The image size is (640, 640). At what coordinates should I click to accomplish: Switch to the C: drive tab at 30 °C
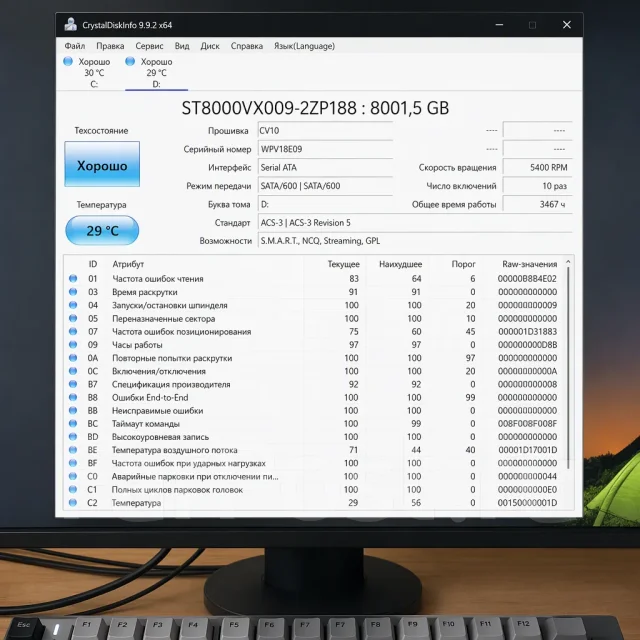(87, 73)
